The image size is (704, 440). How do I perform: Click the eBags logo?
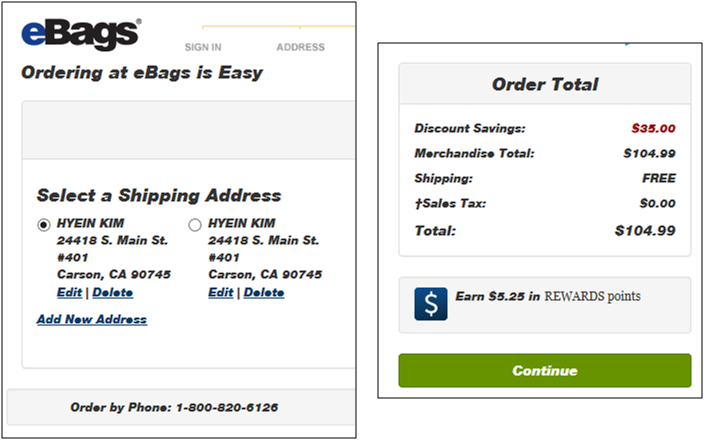tap(79, 34)
